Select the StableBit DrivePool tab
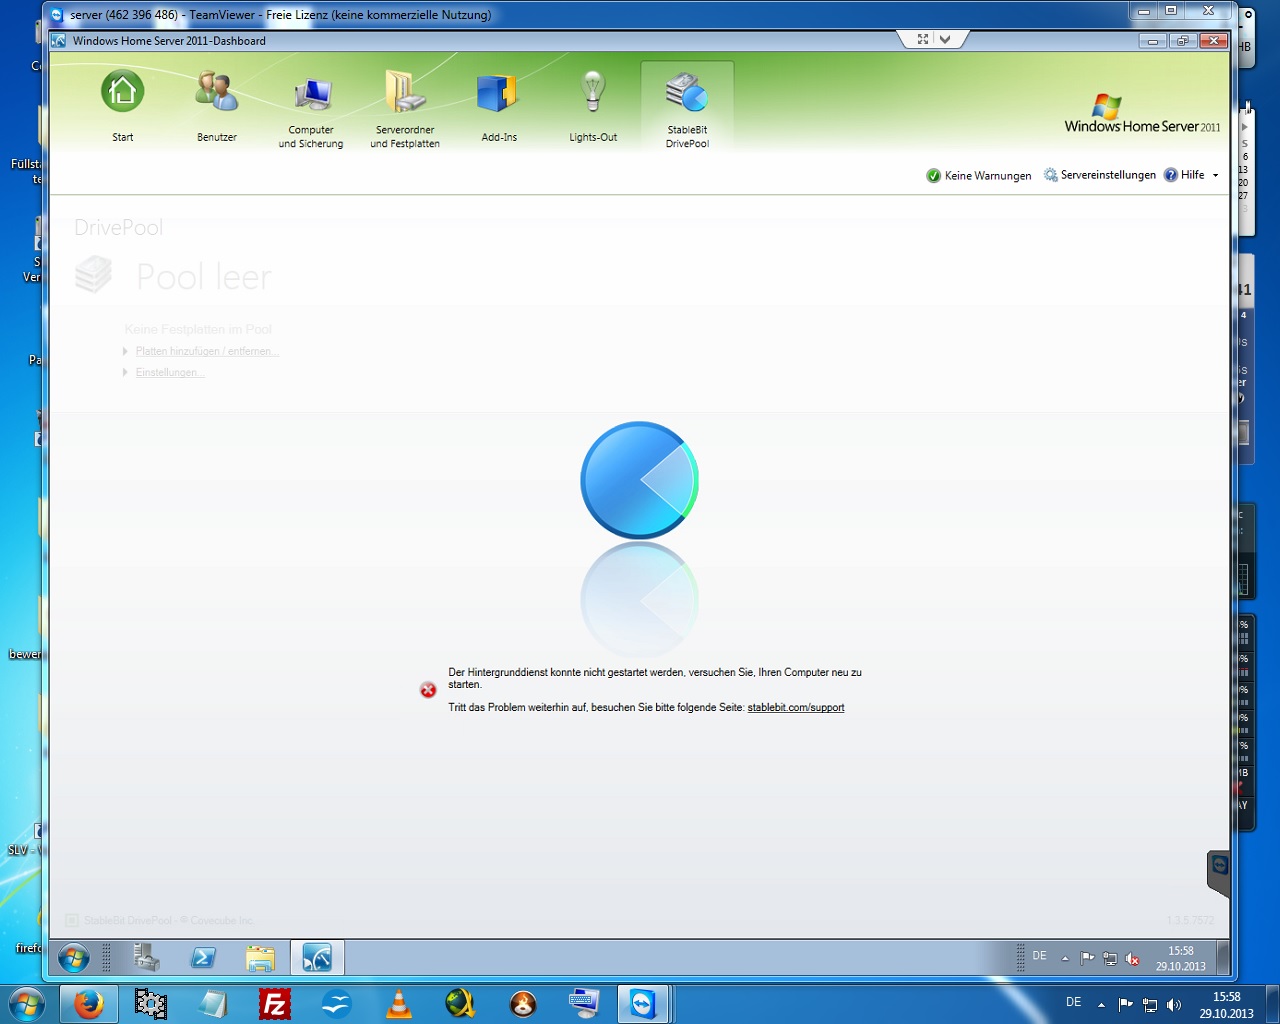The image size is (1280, 1024). [x=687, y=107]
